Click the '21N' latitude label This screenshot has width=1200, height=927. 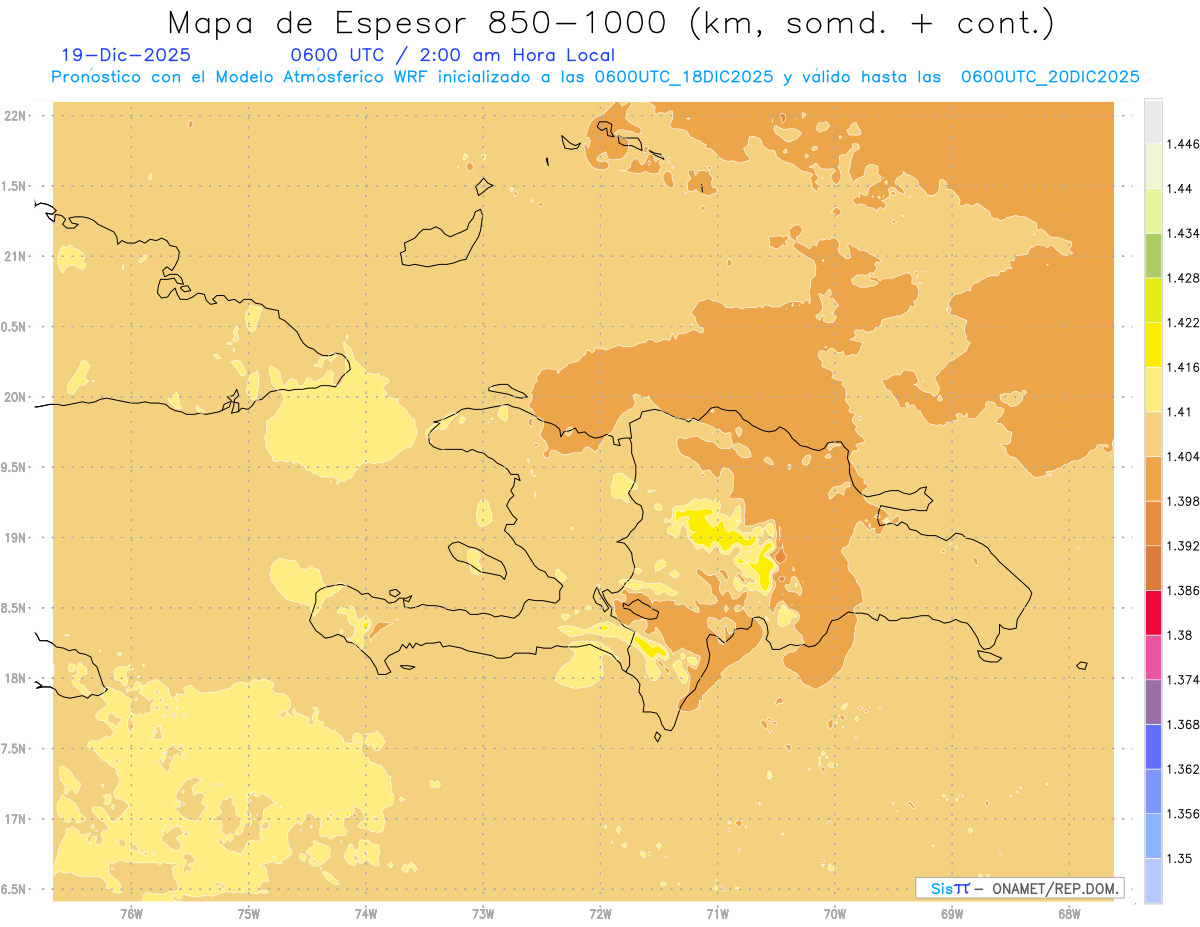pos(15,256)
